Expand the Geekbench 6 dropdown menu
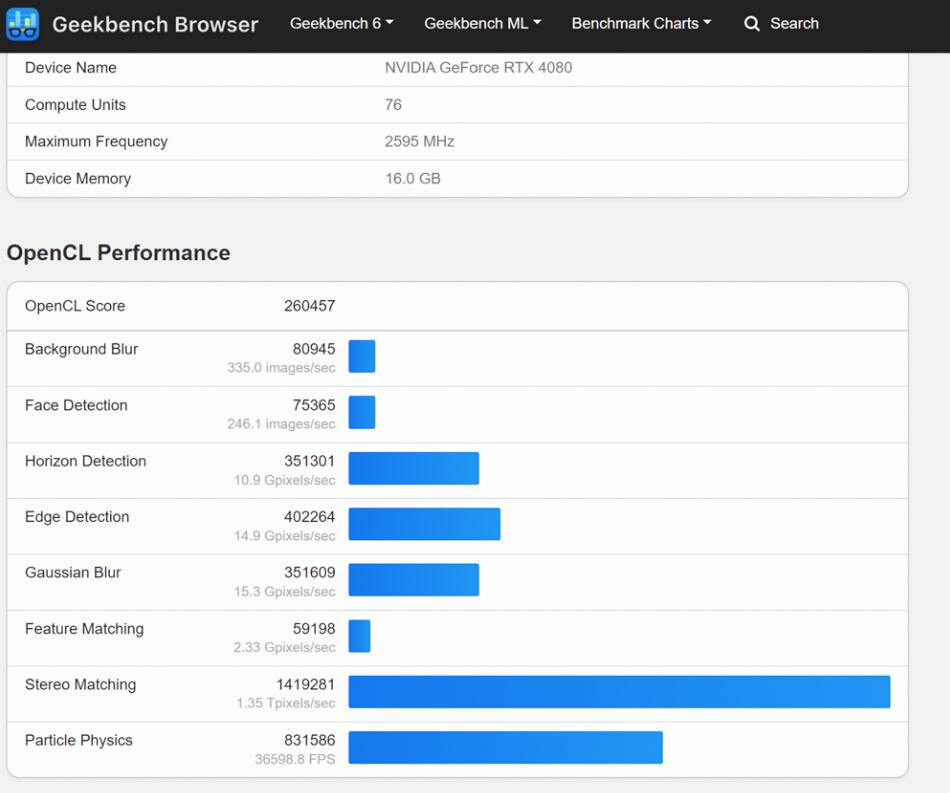This screenshot has width=950, height=793. pos(342,24)
